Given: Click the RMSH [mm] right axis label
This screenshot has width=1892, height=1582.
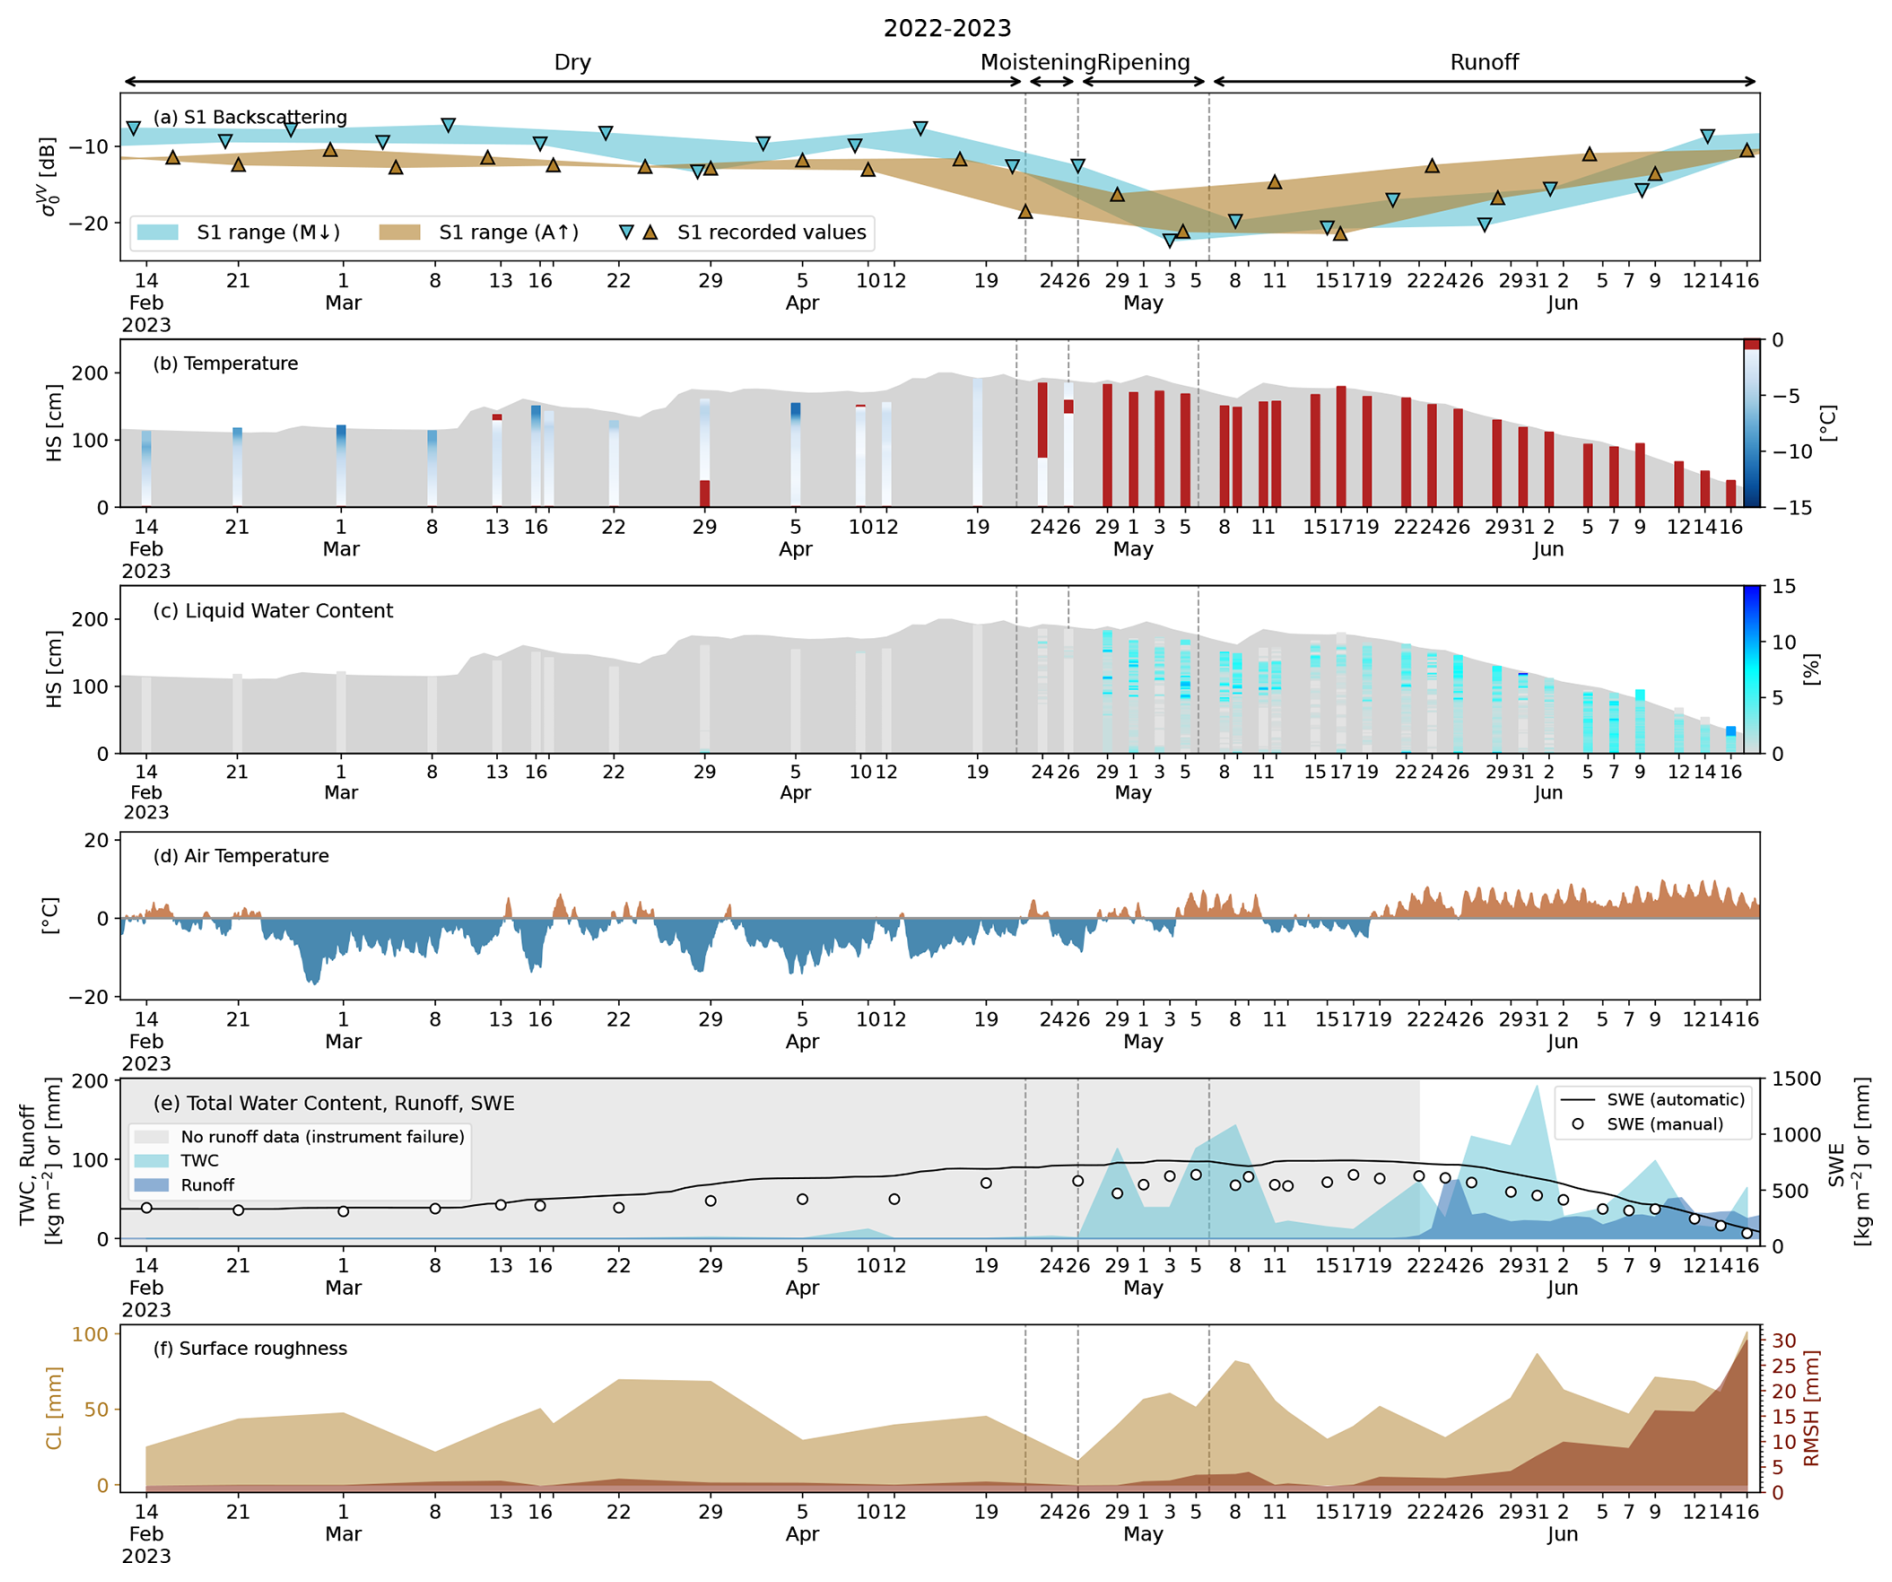Looking at the screenshot, I should click(1811, 1408).
